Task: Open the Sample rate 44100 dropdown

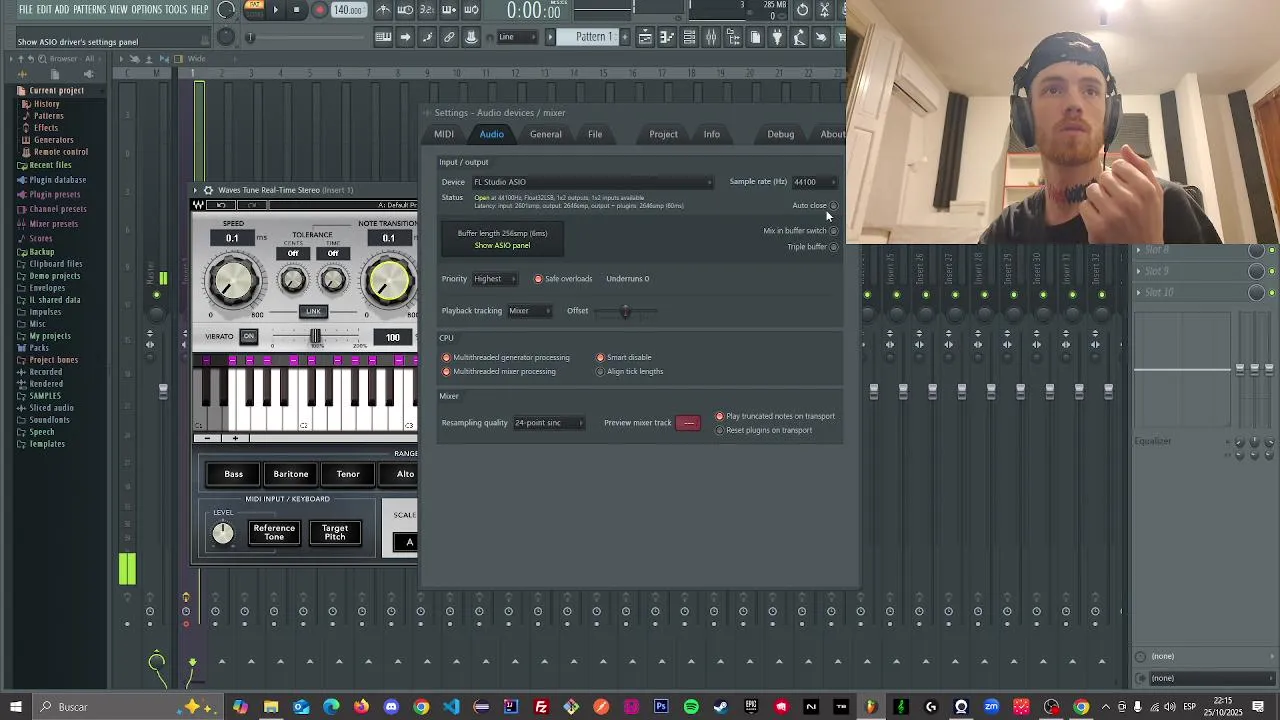Action: (x=814, y=182)
